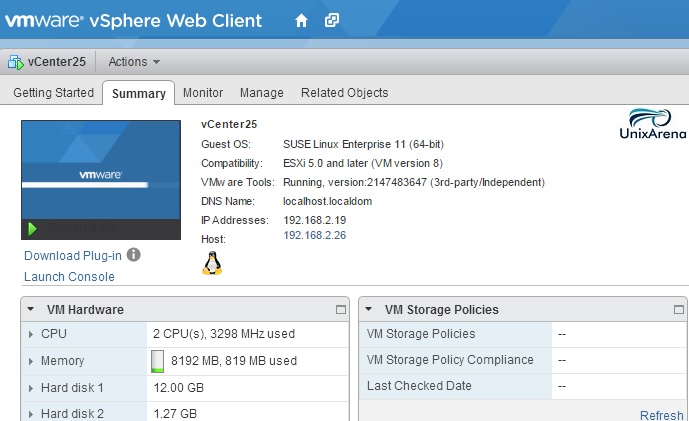This screenshot has height=421, width=689.
Task: Select the IP address 192.168.2.19 text
Action: 315,220
